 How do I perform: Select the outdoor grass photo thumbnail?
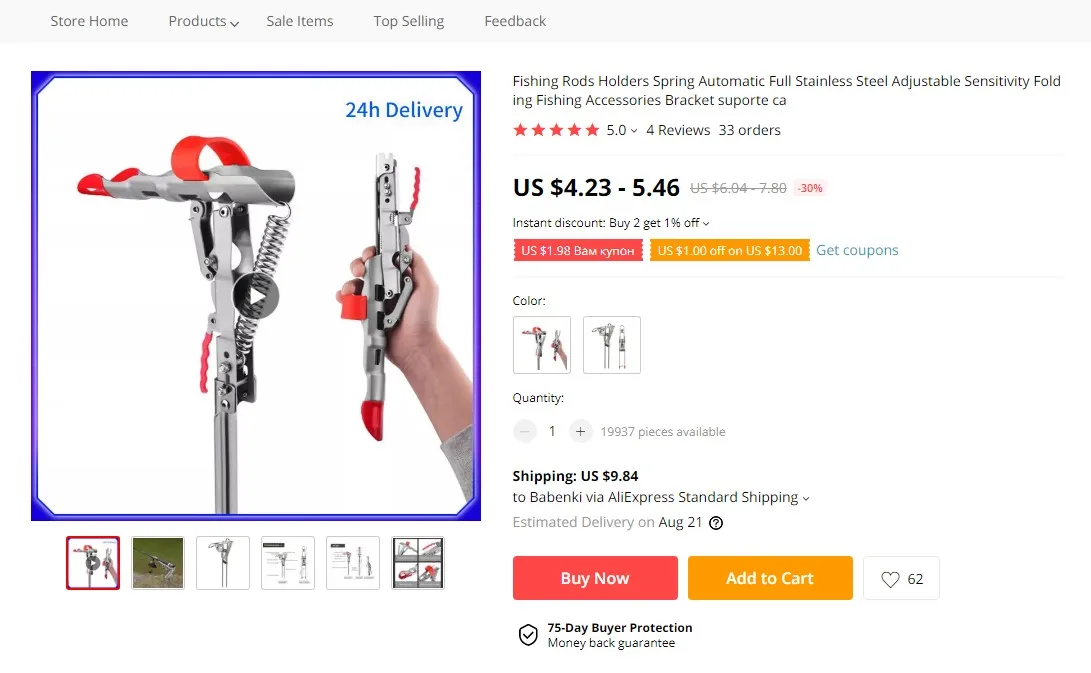pyautogui.click(x=158, y=563)
